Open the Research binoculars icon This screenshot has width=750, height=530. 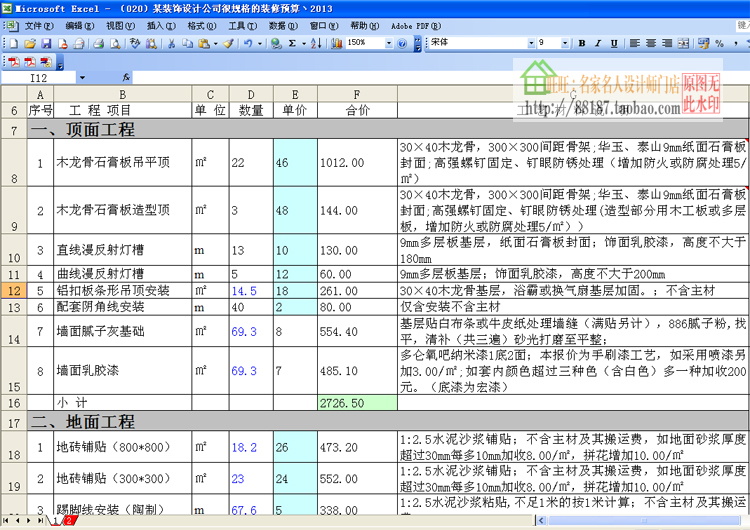(151, 44)
